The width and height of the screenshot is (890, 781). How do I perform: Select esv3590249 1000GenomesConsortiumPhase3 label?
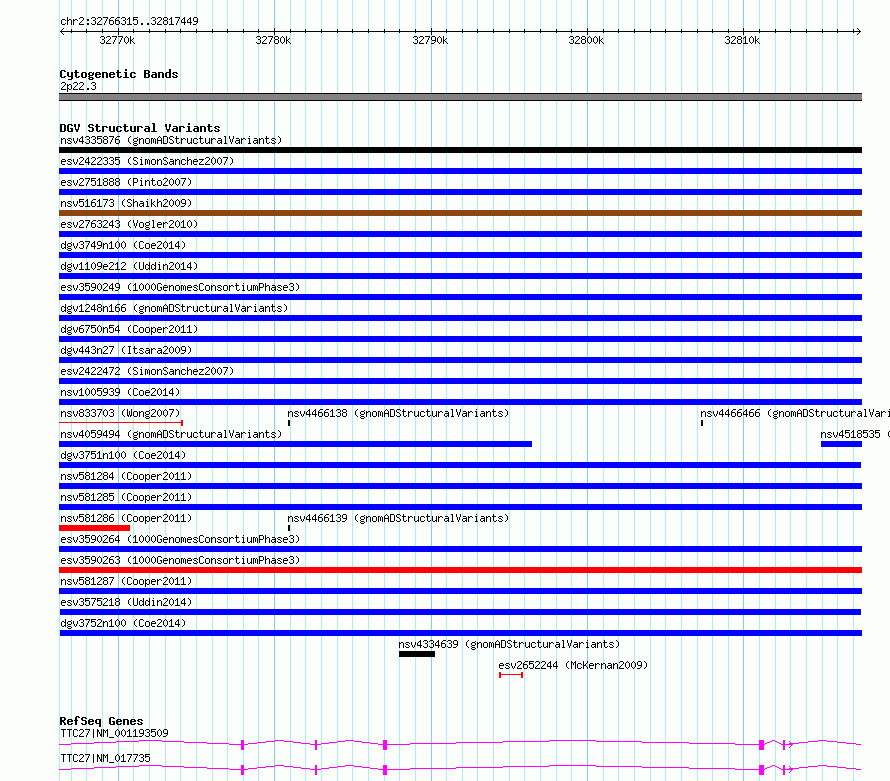[x=180, y=287]
